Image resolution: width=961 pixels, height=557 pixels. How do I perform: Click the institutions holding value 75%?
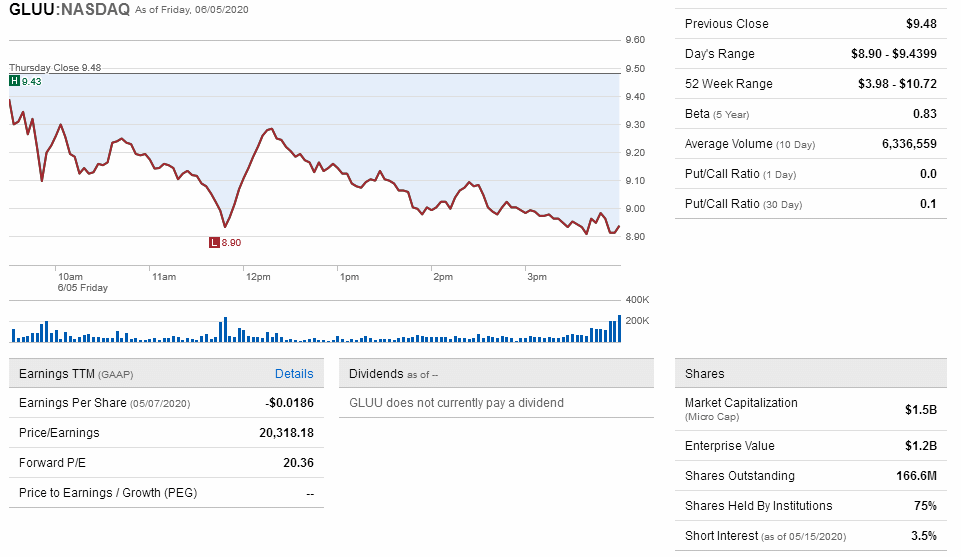pyautogui.click(x=925, y=506)
